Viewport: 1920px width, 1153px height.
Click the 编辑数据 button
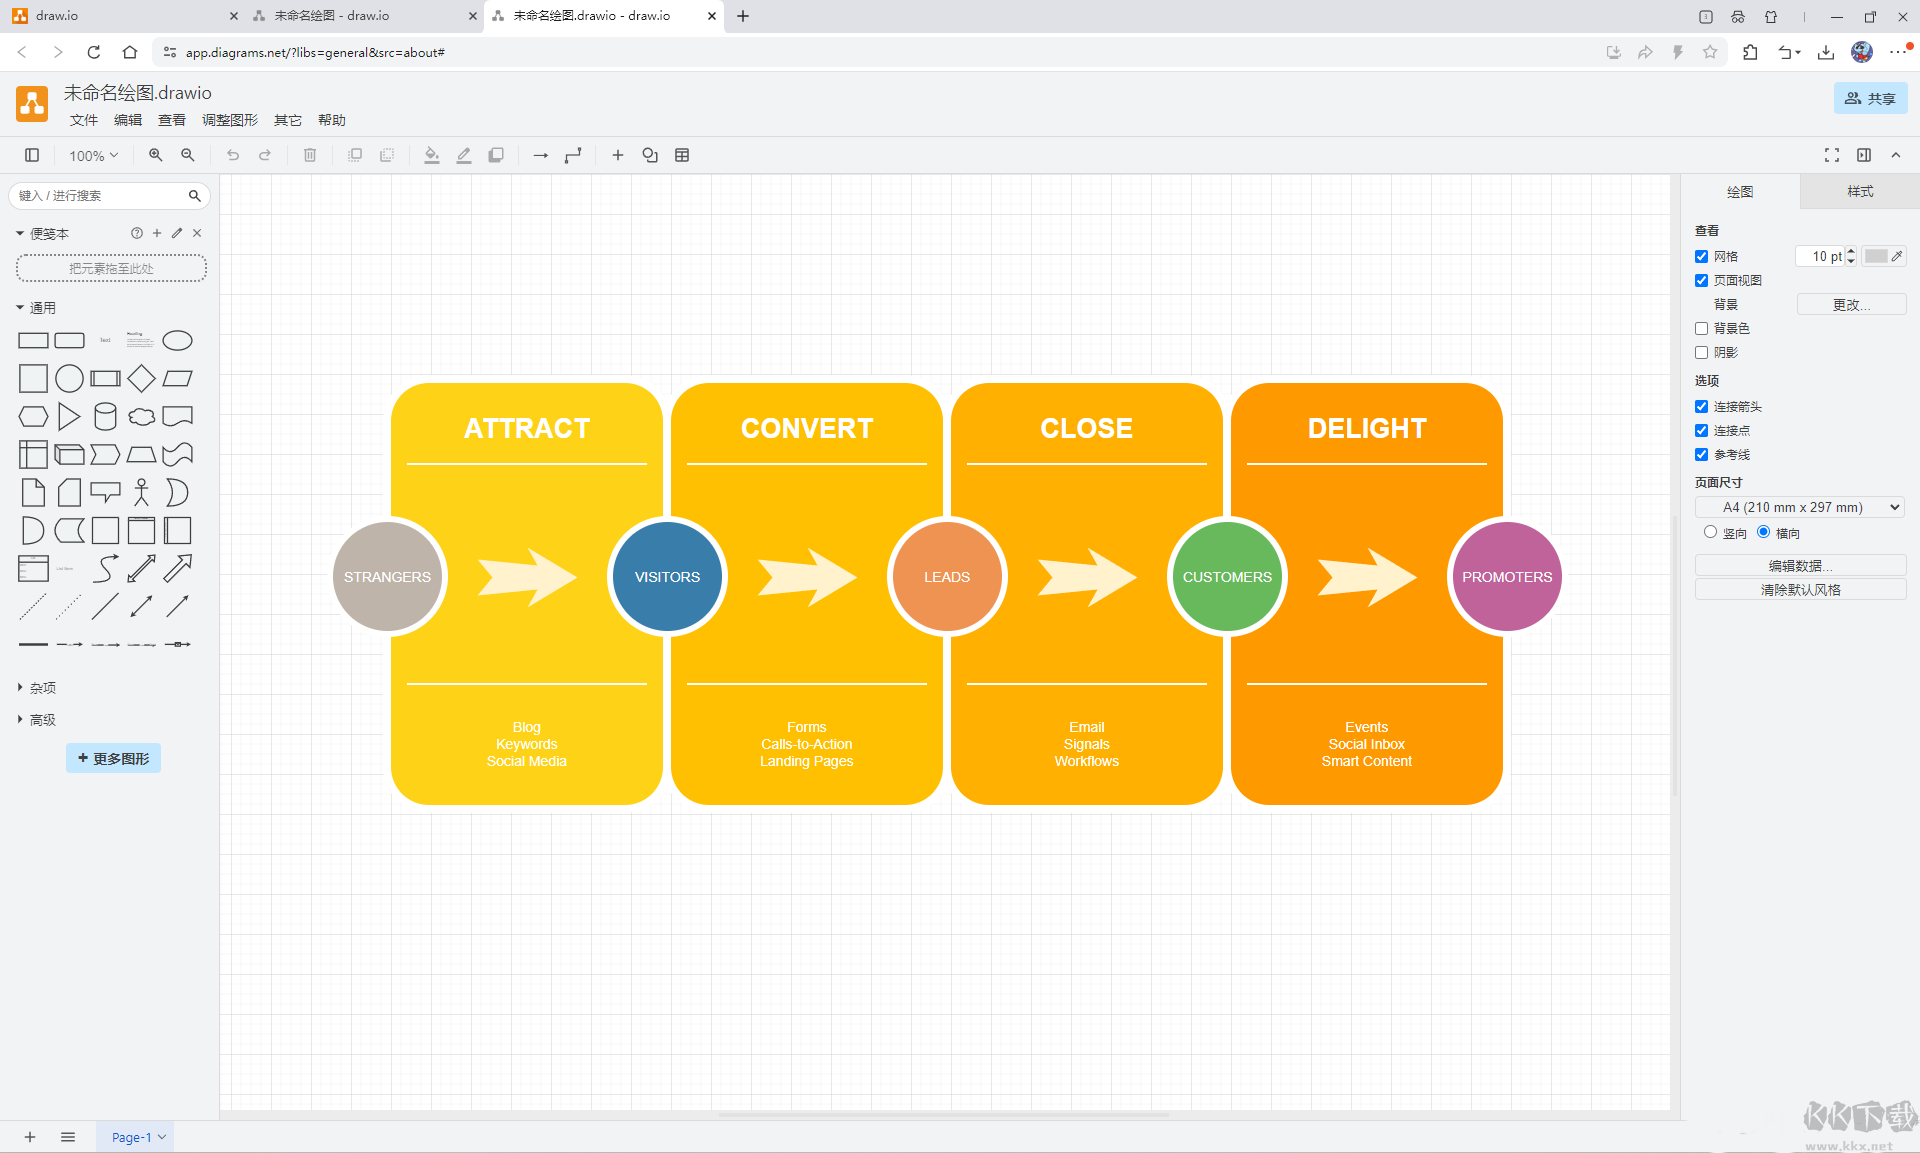tap(1799, 566)
